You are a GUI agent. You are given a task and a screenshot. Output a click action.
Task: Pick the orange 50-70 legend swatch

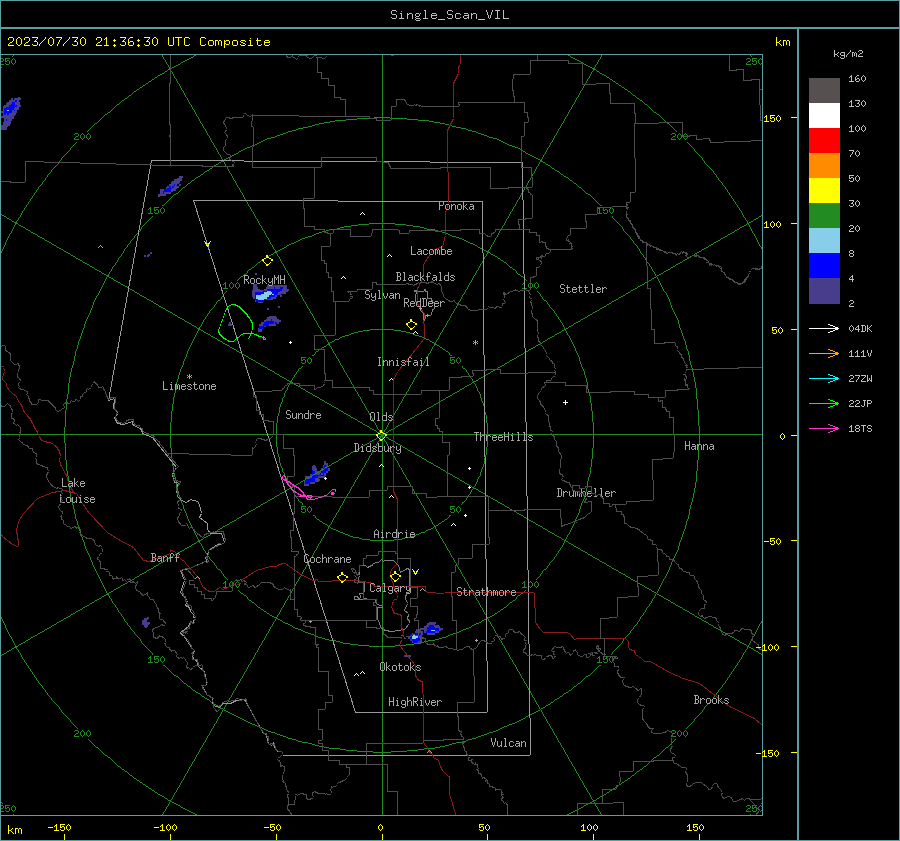tap(824, 165)
